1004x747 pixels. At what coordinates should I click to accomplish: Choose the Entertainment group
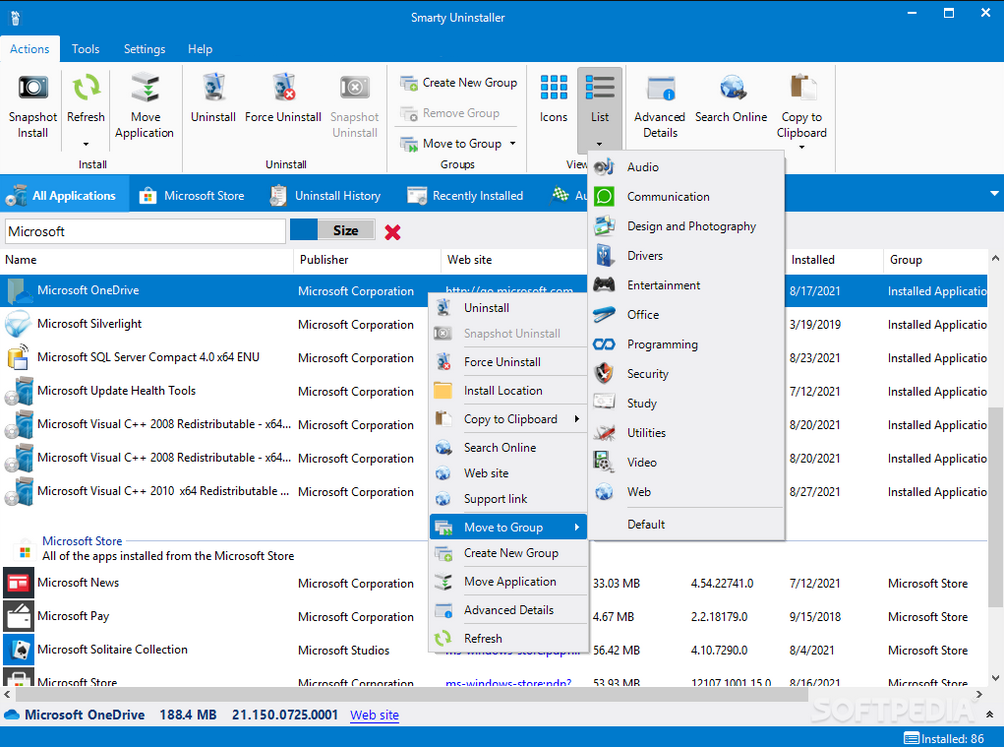click(x=686, y=285)
